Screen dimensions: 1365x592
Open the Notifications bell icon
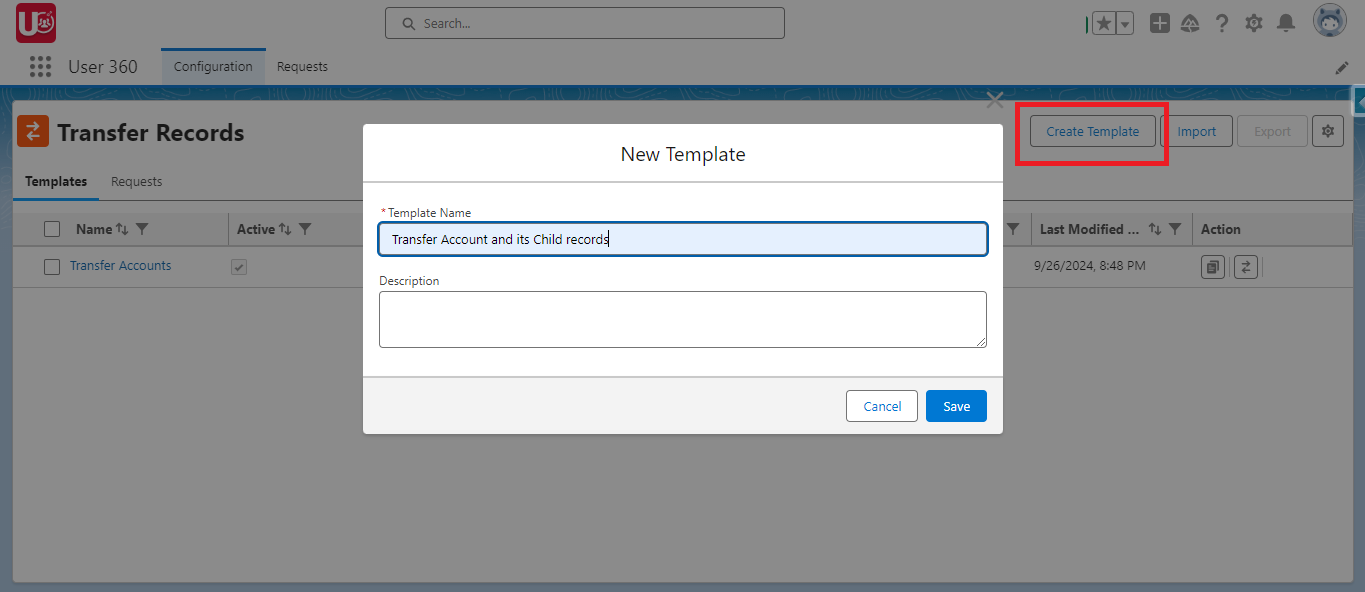tap(1286, 23)
